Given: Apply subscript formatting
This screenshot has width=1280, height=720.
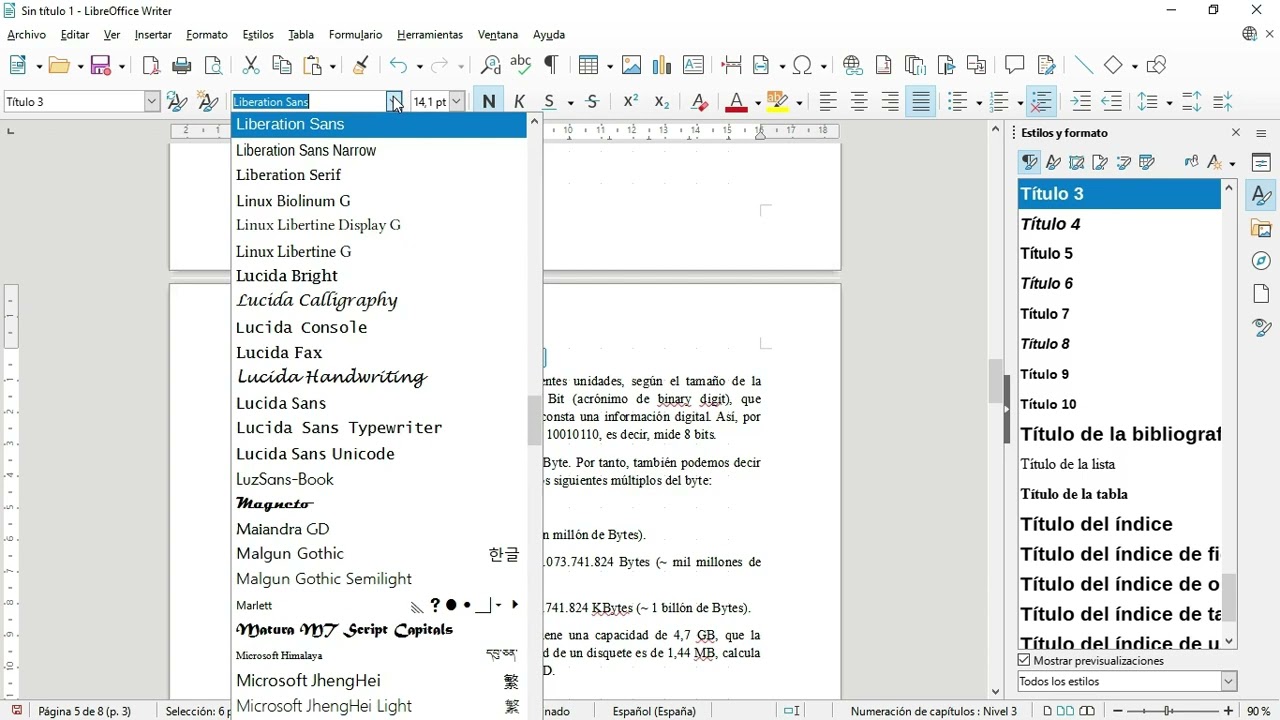Looking at the screenshot, I should (662, 102).
